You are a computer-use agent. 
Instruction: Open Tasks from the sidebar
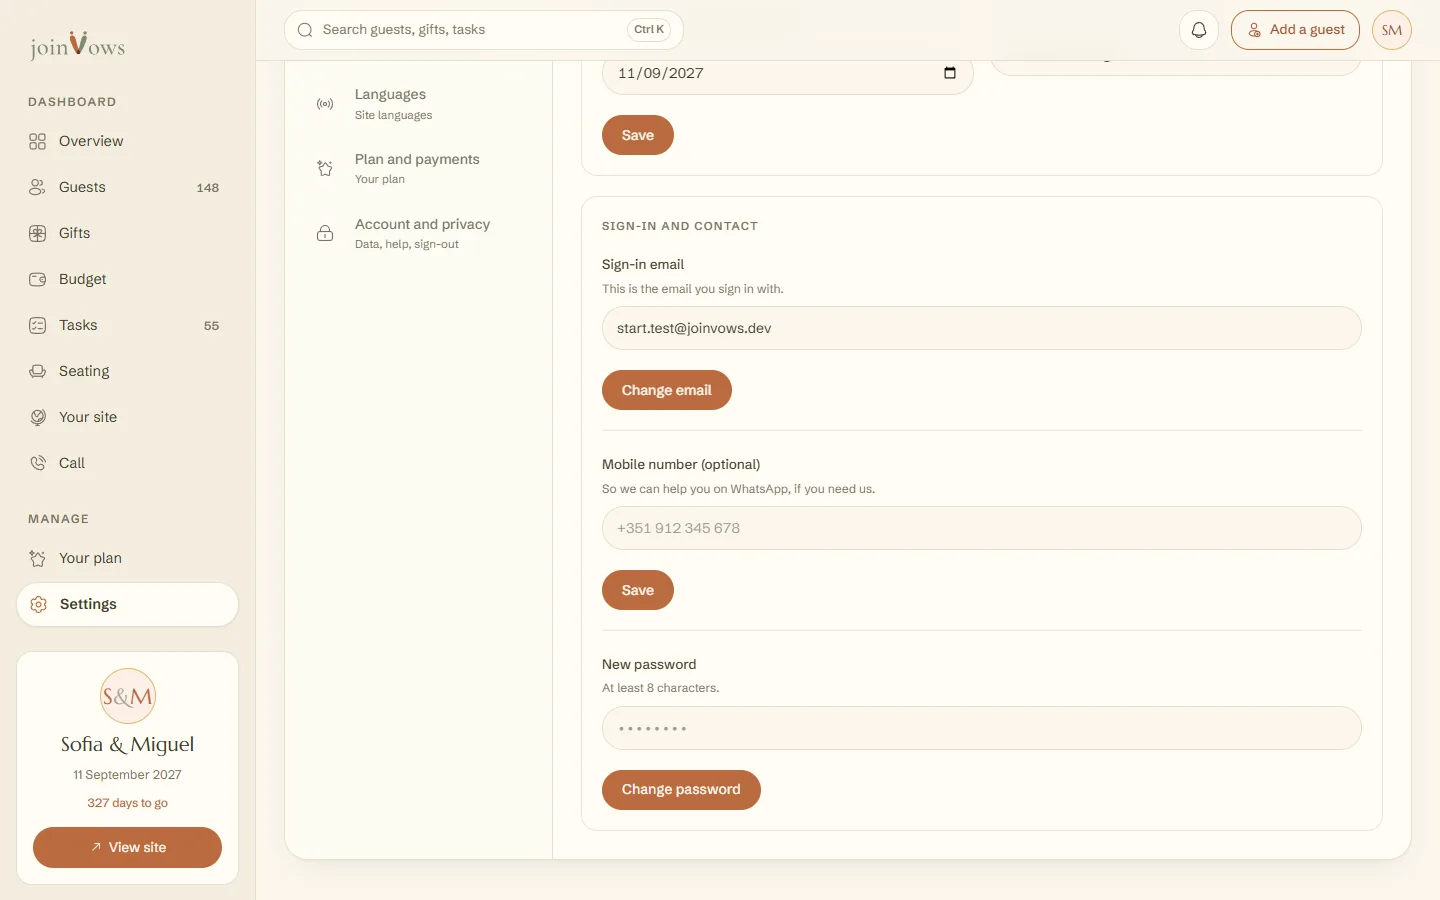point(128,326)
